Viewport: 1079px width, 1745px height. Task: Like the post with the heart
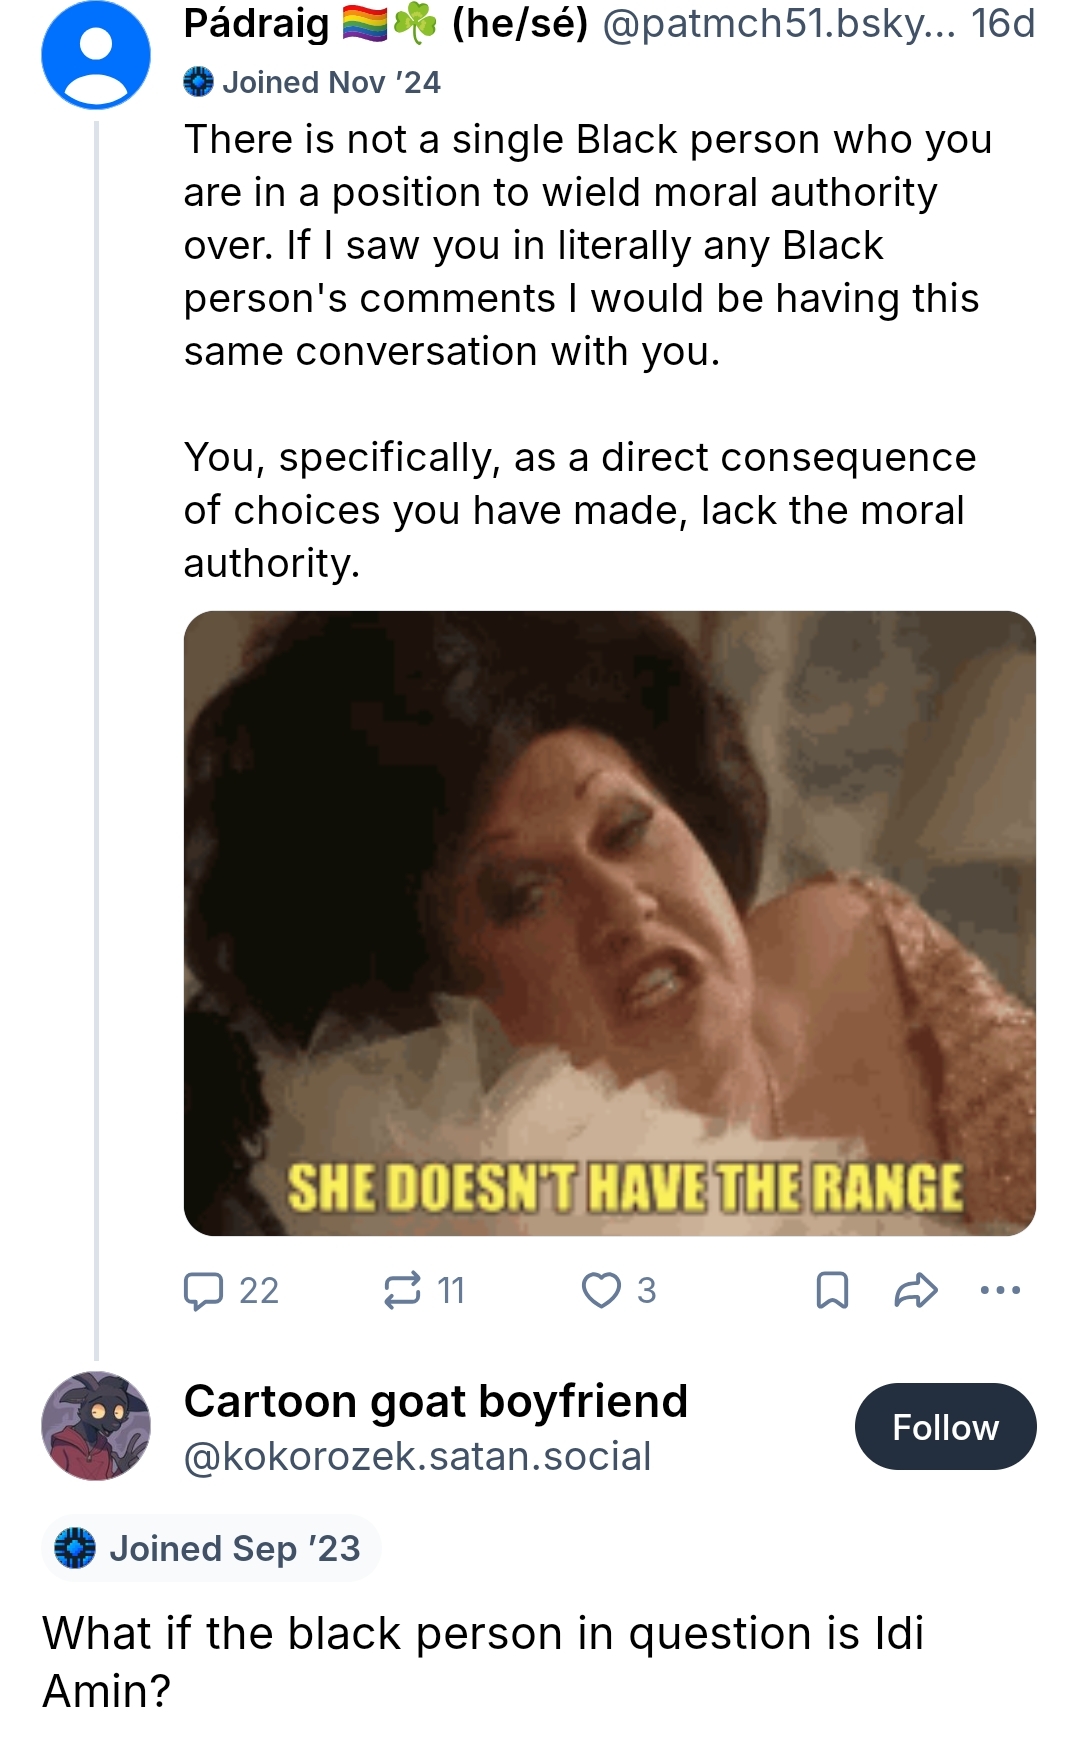601,1290
